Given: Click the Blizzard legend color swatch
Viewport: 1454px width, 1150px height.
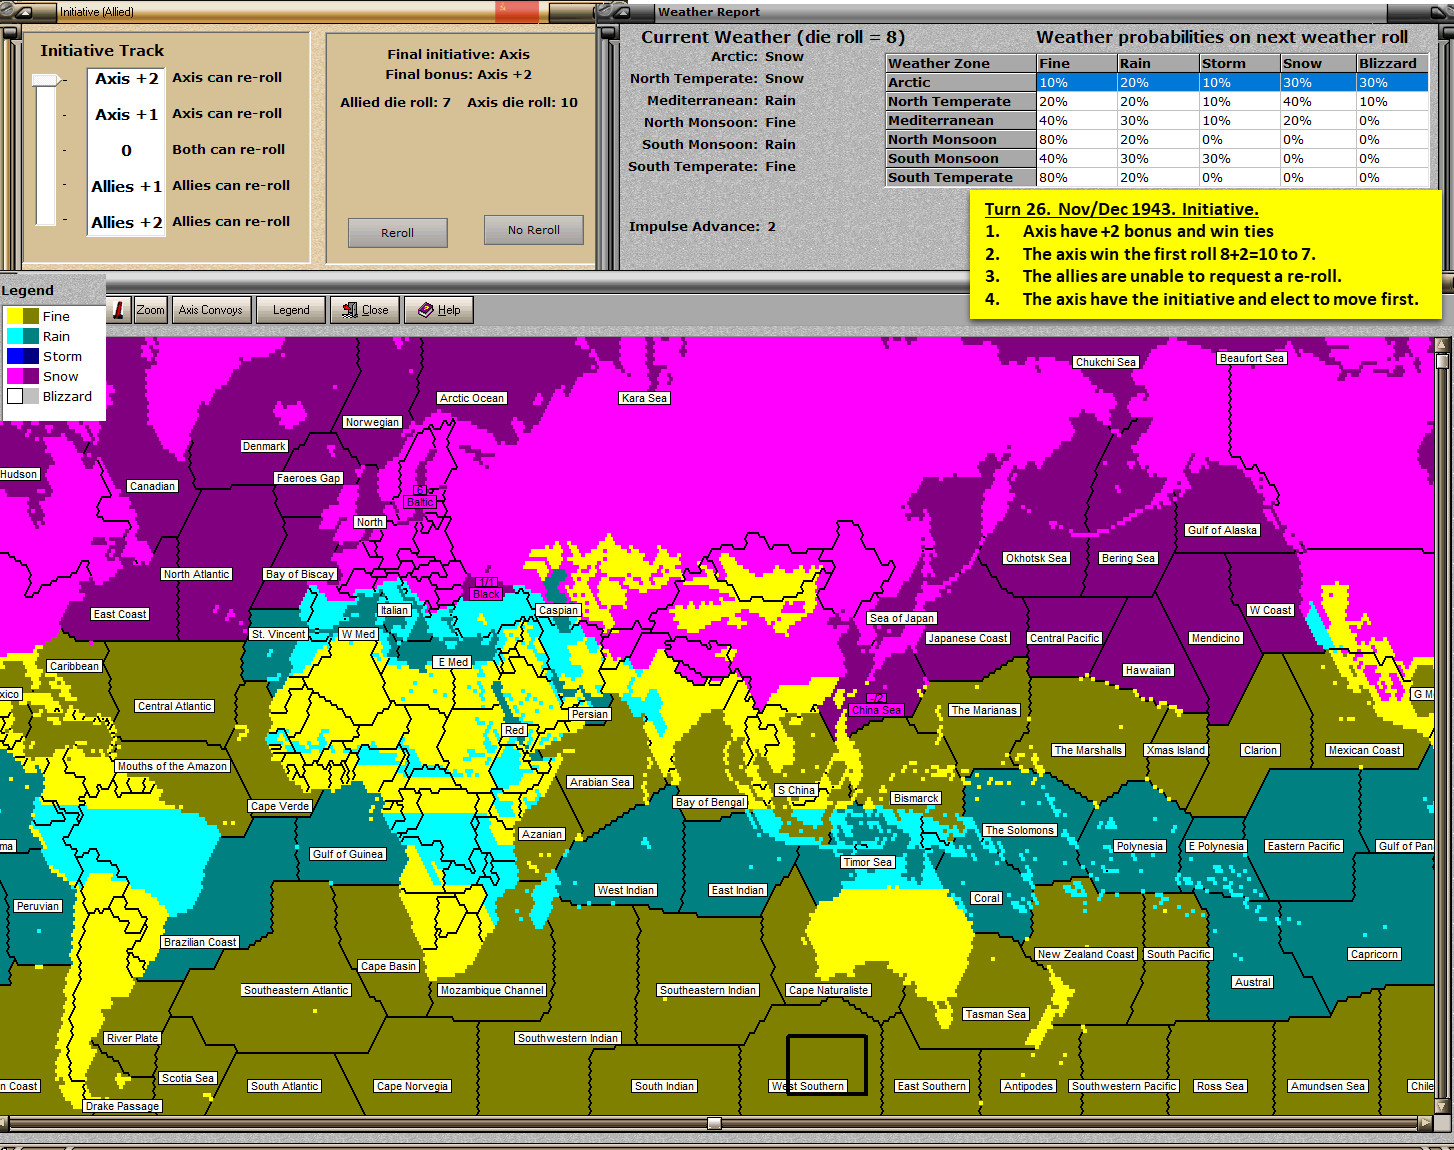Looking at the screenshot, I should 23,396.
